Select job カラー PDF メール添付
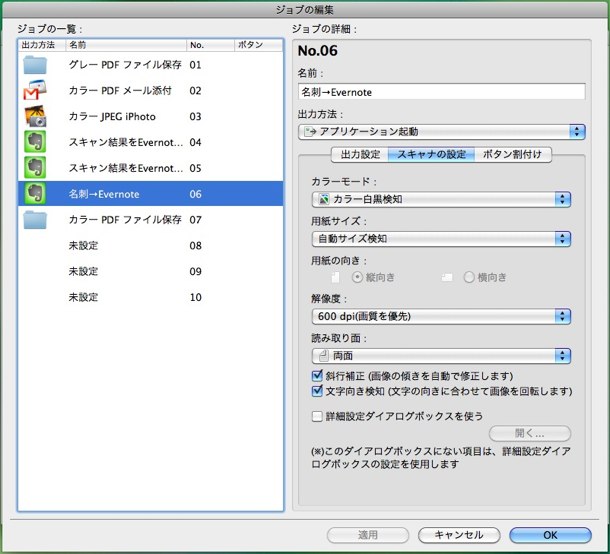 click(151, 91)
